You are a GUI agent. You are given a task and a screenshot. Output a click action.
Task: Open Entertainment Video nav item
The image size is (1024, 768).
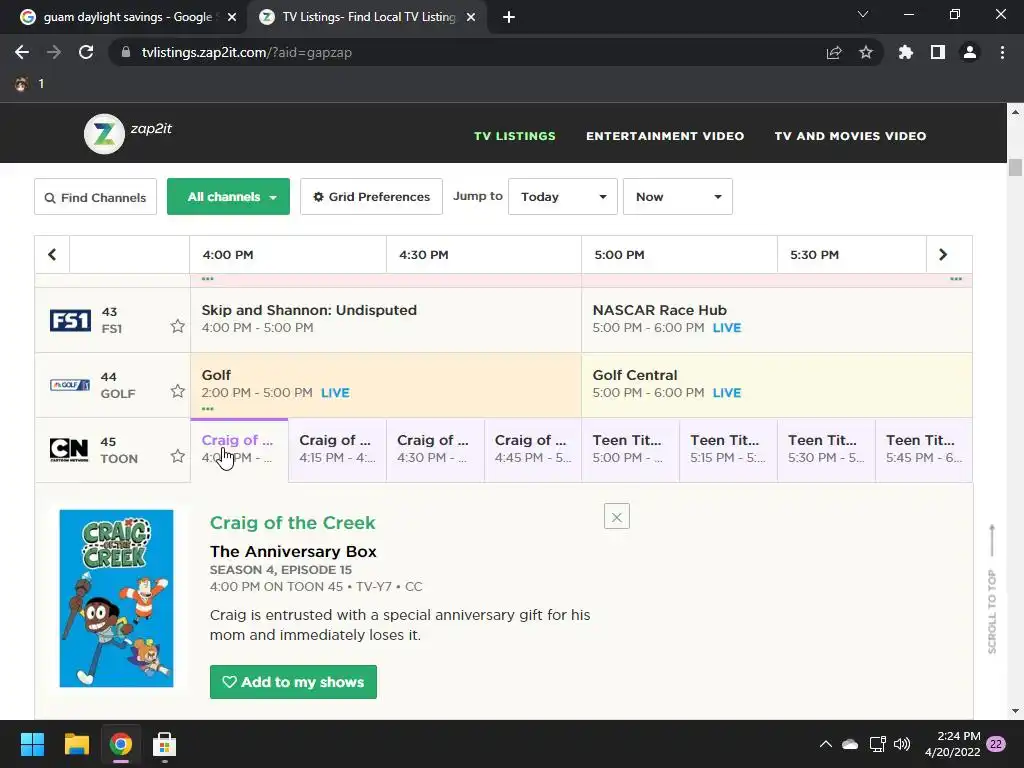pyautogui.click(x=665, y=136)
